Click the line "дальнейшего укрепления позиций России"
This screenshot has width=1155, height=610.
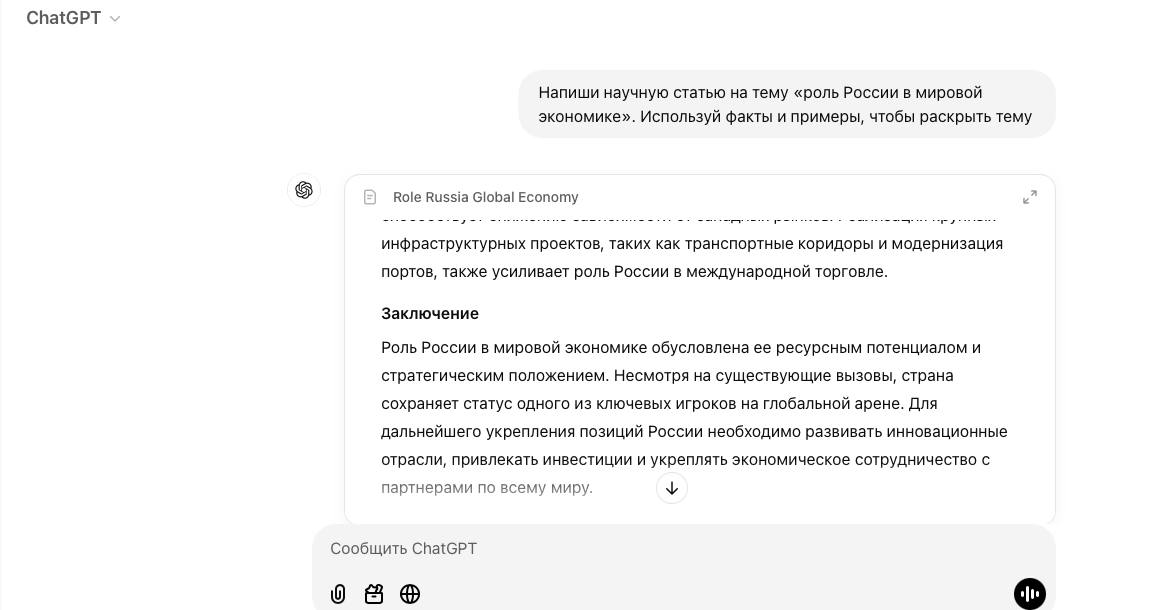(694, 432)
